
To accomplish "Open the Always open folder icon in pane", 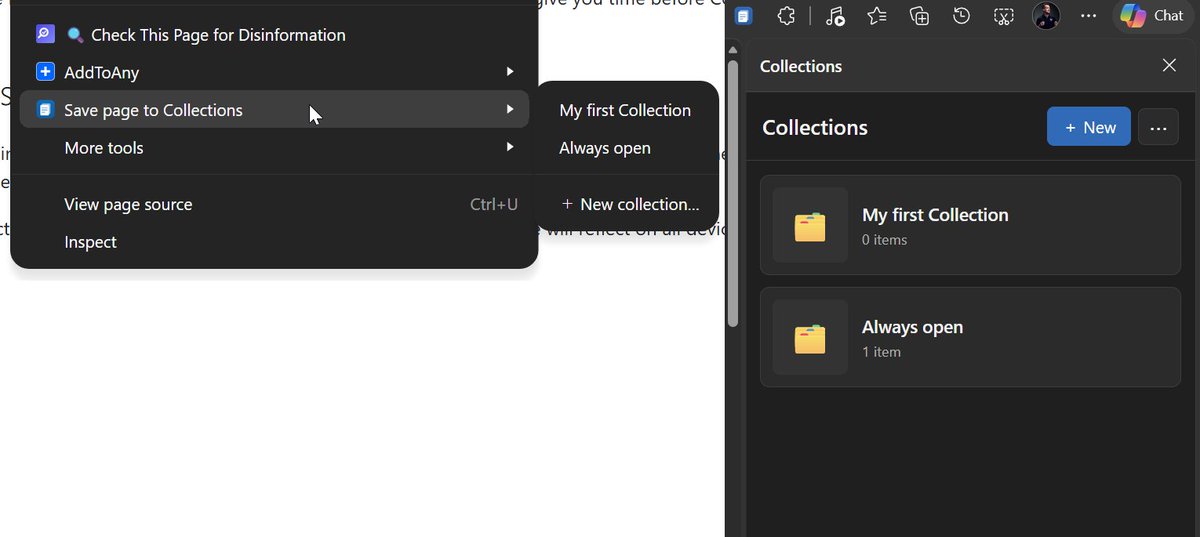I will tap(810, 338).
